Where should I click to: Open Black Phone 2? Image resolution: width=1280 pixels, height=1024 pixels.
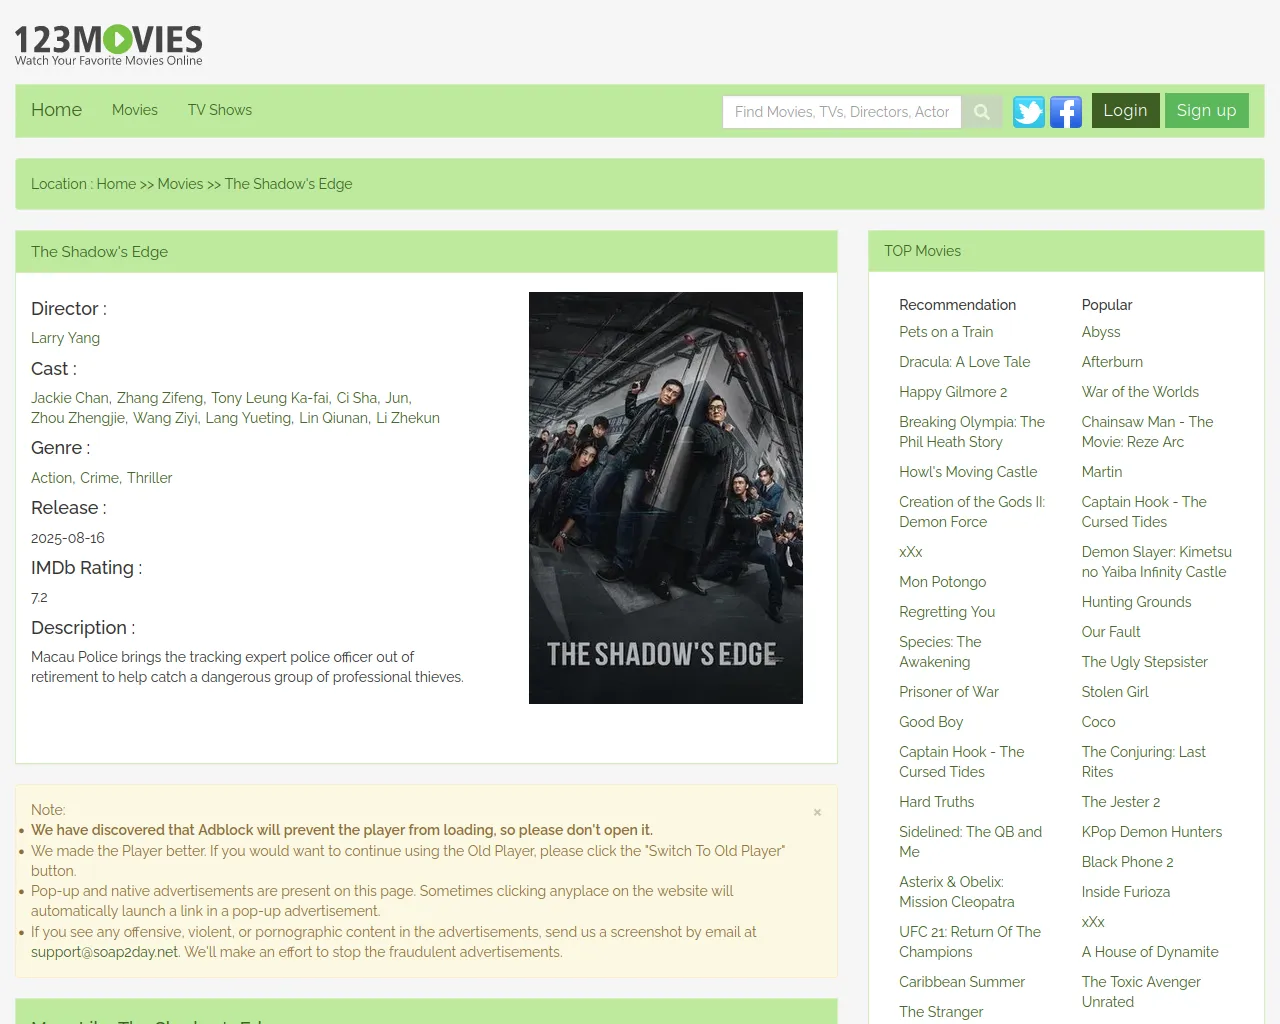pos(1128,862)
